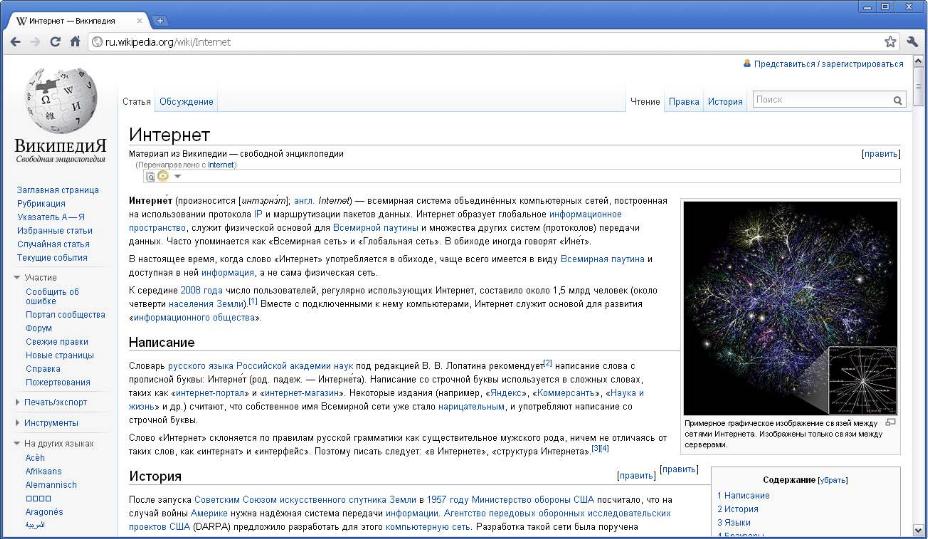Image resolution: width=928 pixels, height=539 pixels.
Task: Open the IP protocol link
Action: tap(258, 214)
